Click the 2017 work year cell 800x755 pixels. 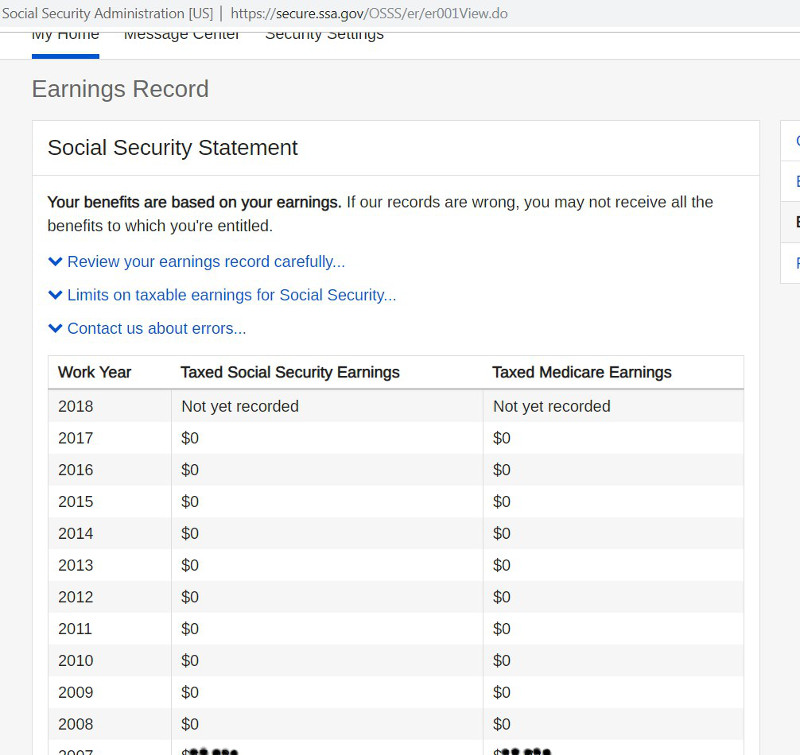point(76,438)
